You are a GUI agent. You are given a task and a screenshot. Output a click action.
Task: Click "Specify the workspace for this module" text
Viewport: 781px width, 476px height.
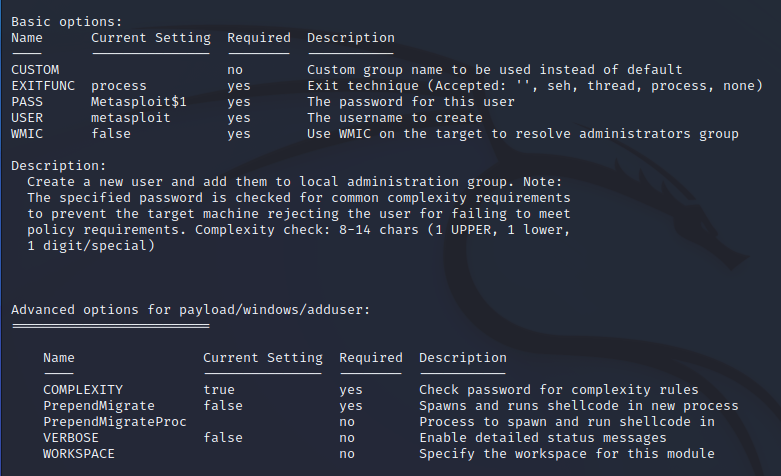(x=567, y=454)
